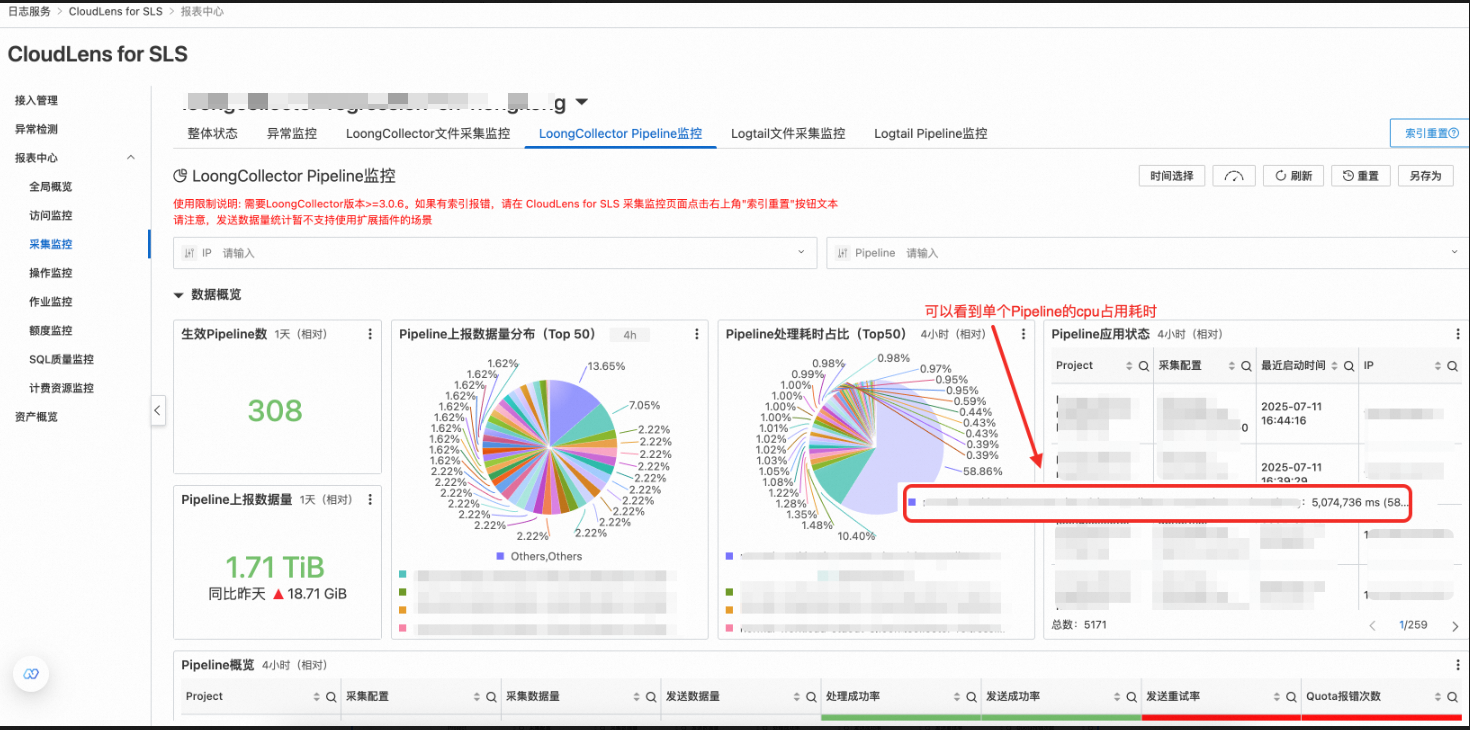Open 接入管理 in the sidebar
This screenshot has width=1470, height=730.
coord(36,100)
